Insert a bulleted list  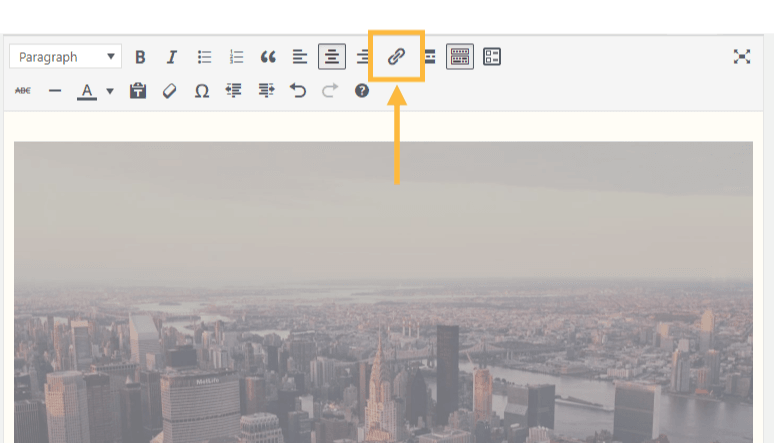point(204,57)
